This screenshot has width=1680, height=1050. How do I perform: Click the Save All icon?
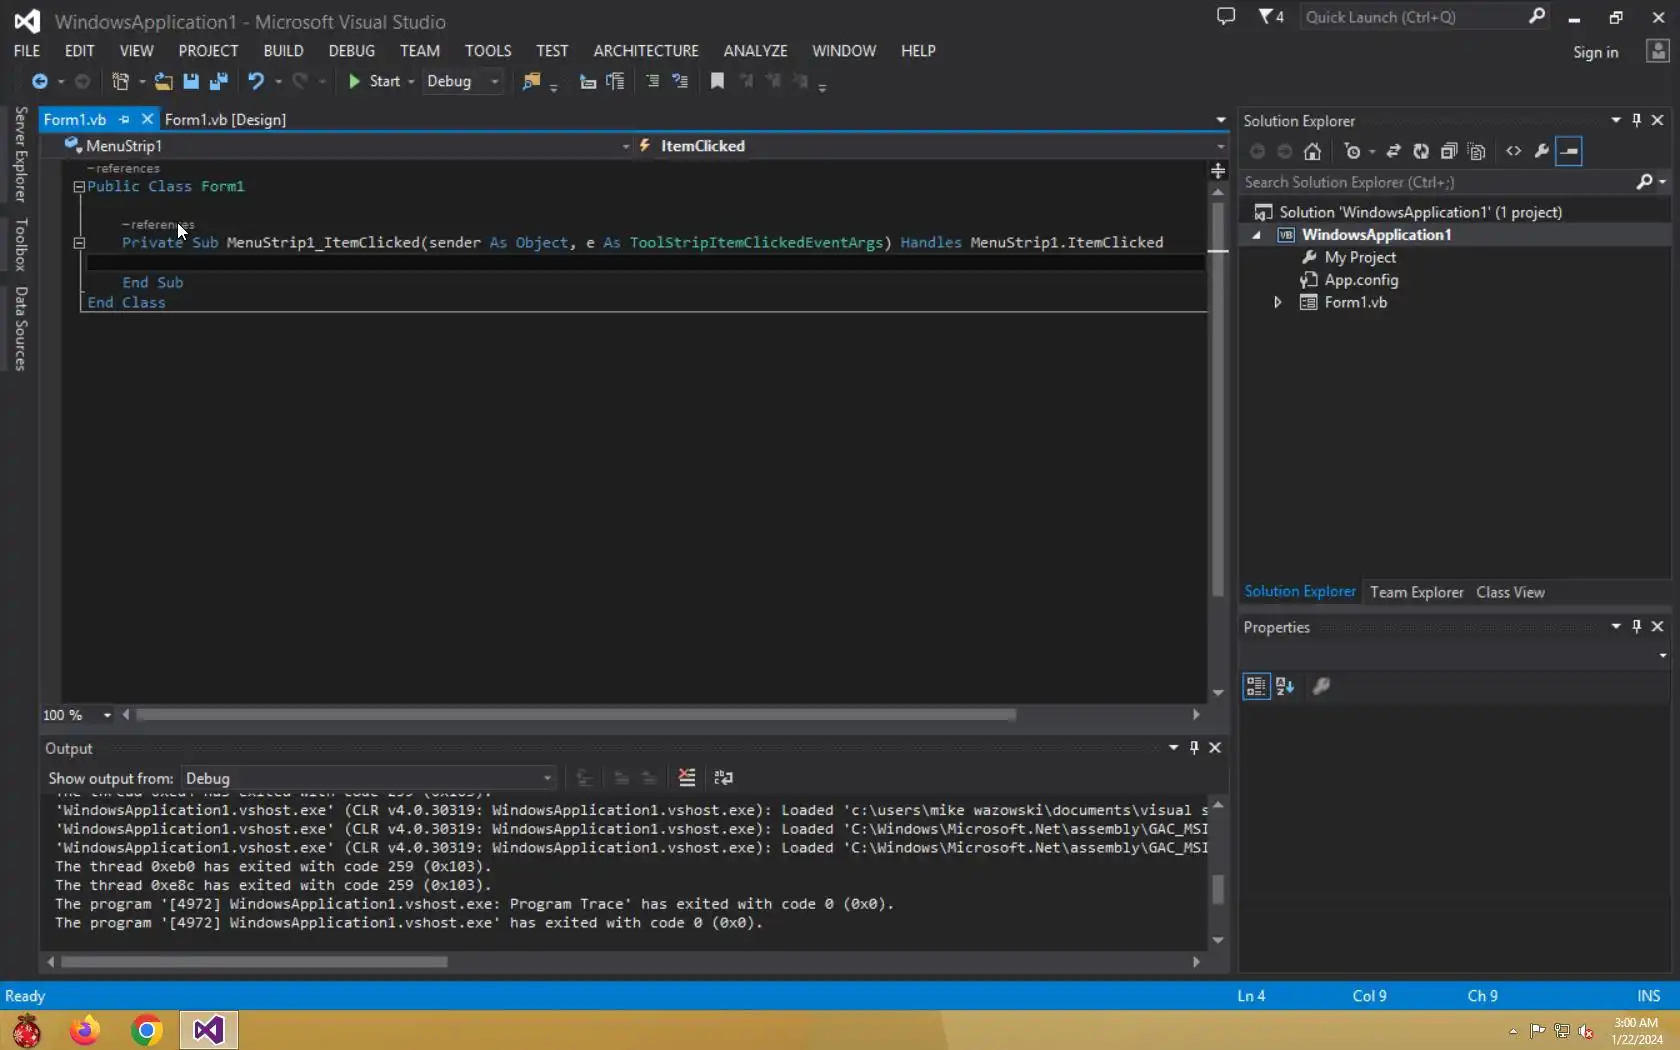219,81
